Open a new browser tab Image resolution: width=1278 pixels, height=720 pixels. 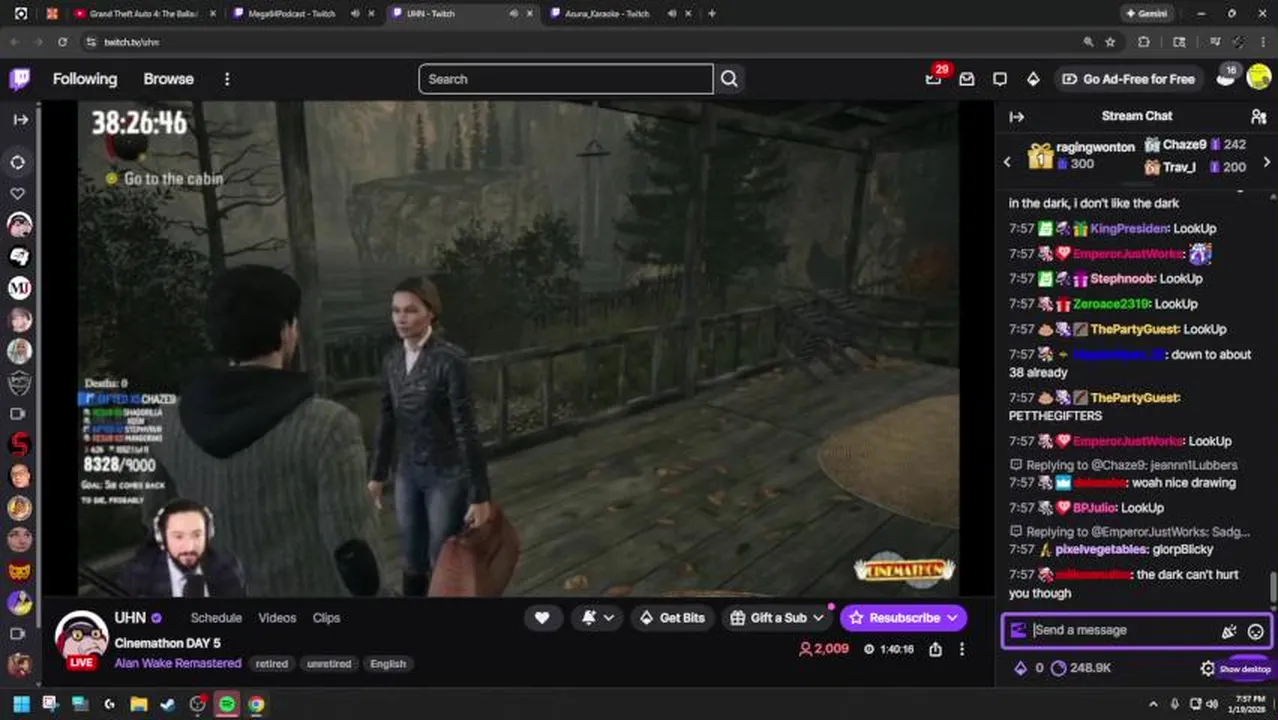click(x=712, y=14)
